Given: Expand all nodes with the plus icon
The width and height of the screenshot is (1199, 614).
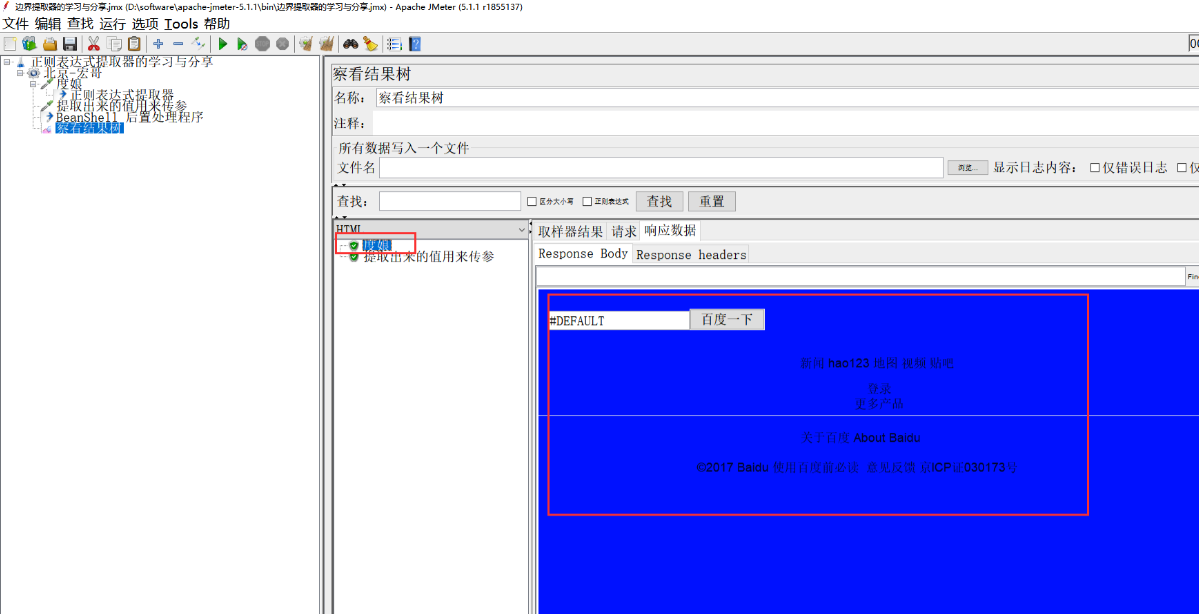Looking at the screenshot, I should tap(158, 44).
